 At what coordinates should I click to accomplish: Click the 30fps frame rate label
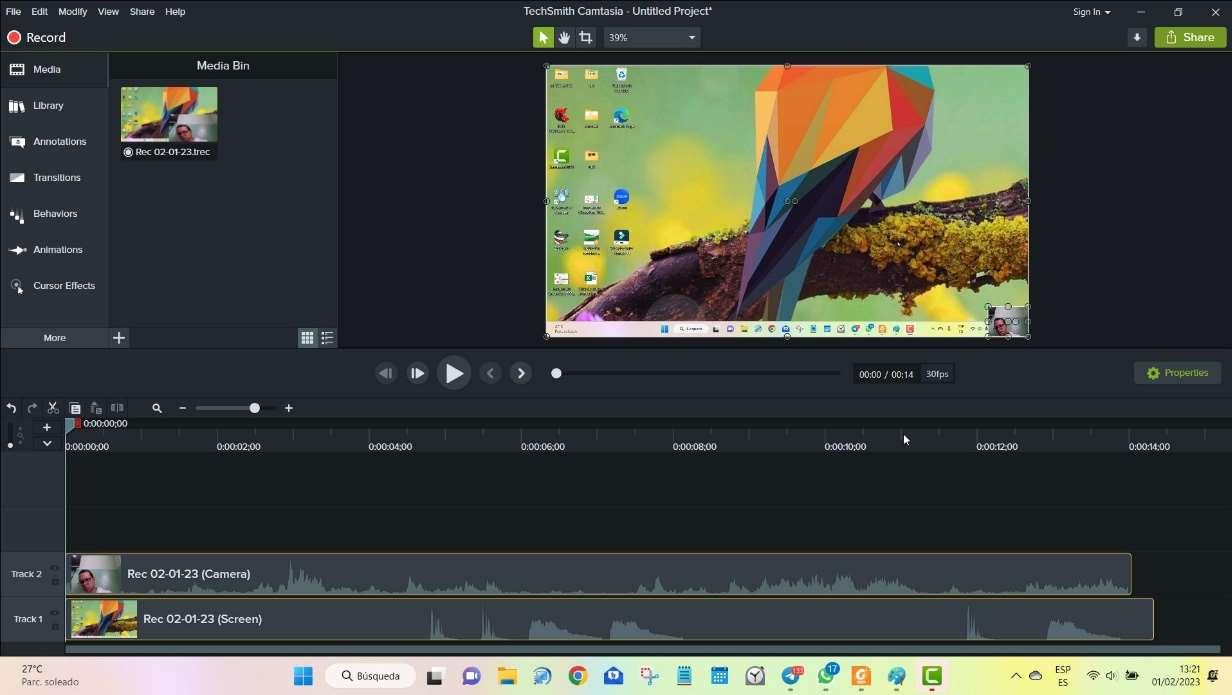937,374
